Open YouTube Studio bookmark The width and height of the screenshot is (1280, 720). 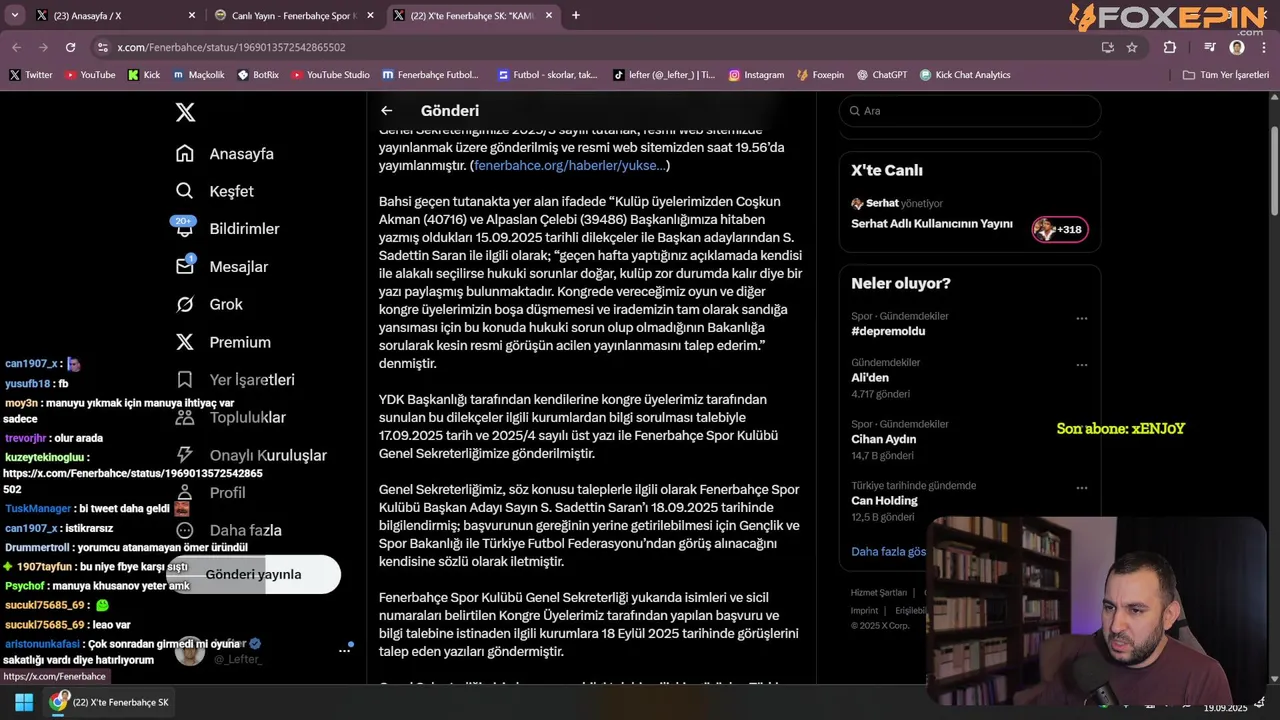tap(331, 75)
